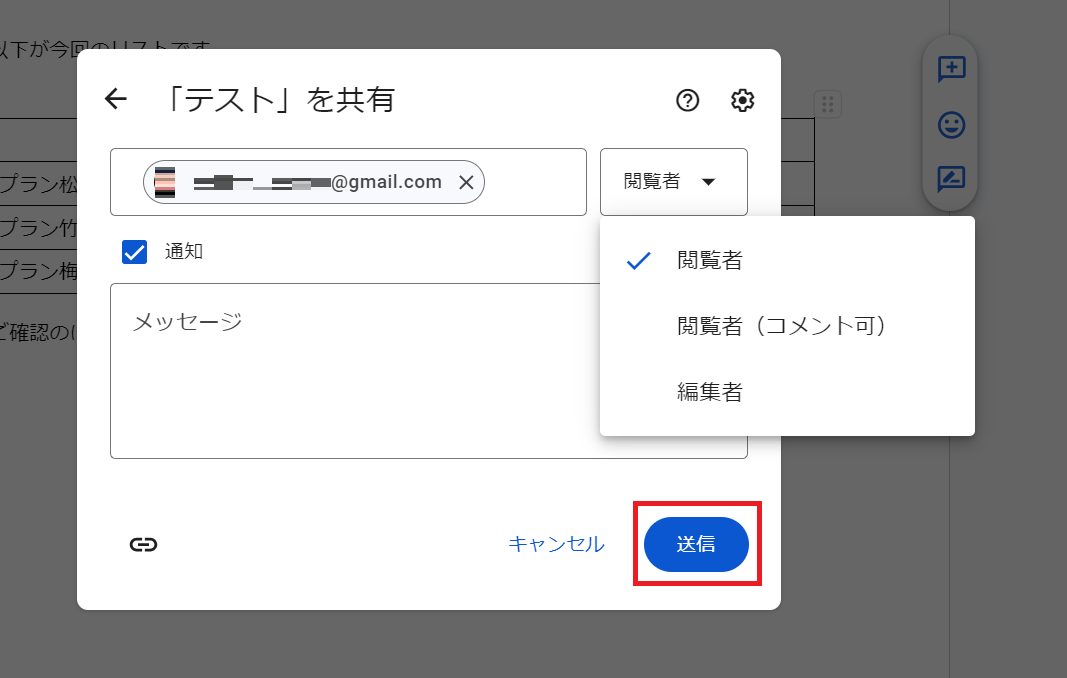This screenshot has width=1067, height=678.
Task: Click the table drag handle dots icon
Action: click(x=827, y=103)
